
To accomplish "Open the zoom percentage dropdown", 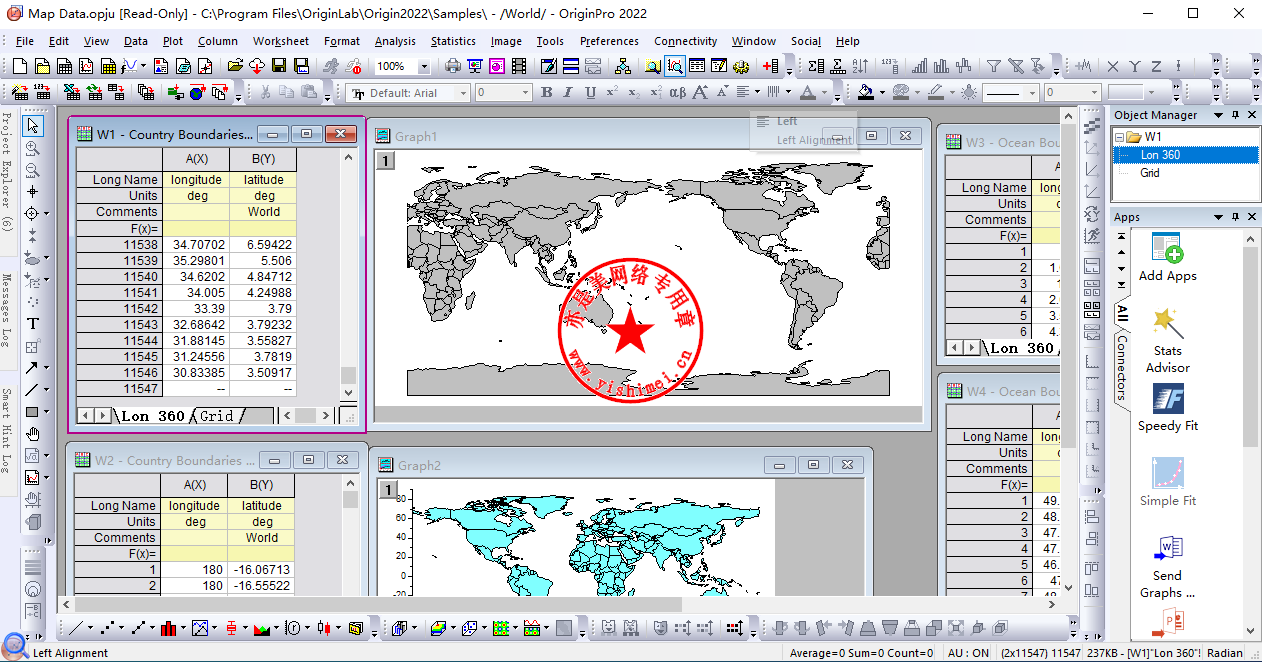I will 423,66.
